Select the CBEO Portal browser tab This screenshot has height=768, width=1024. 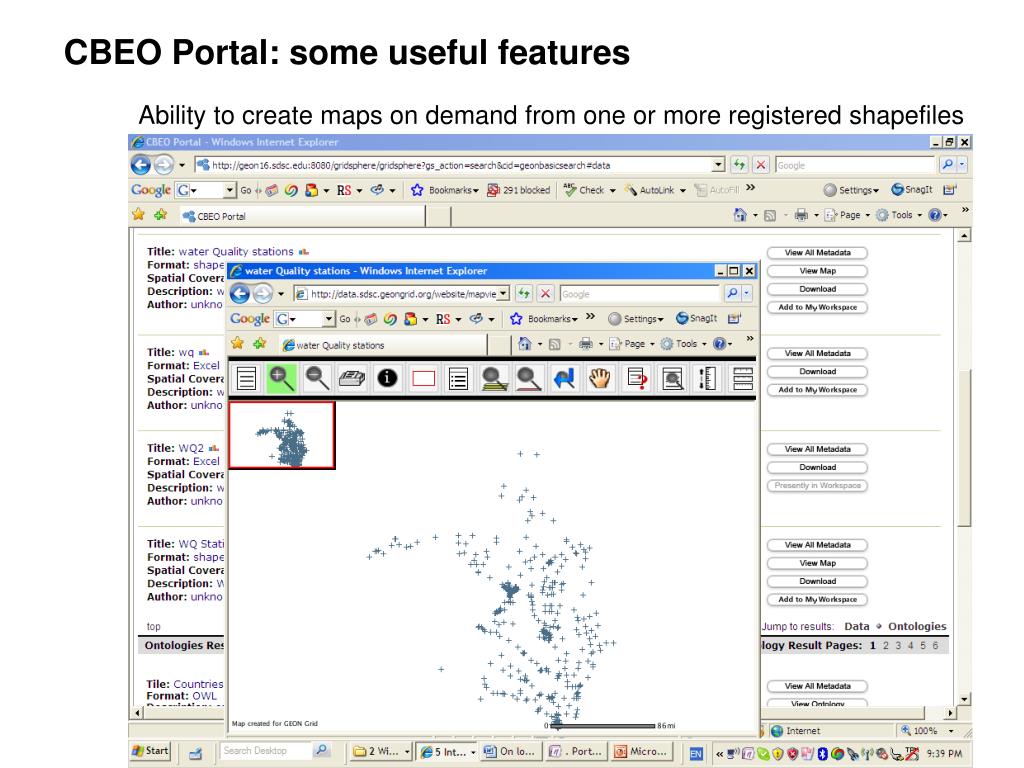[x=302, y=216]
